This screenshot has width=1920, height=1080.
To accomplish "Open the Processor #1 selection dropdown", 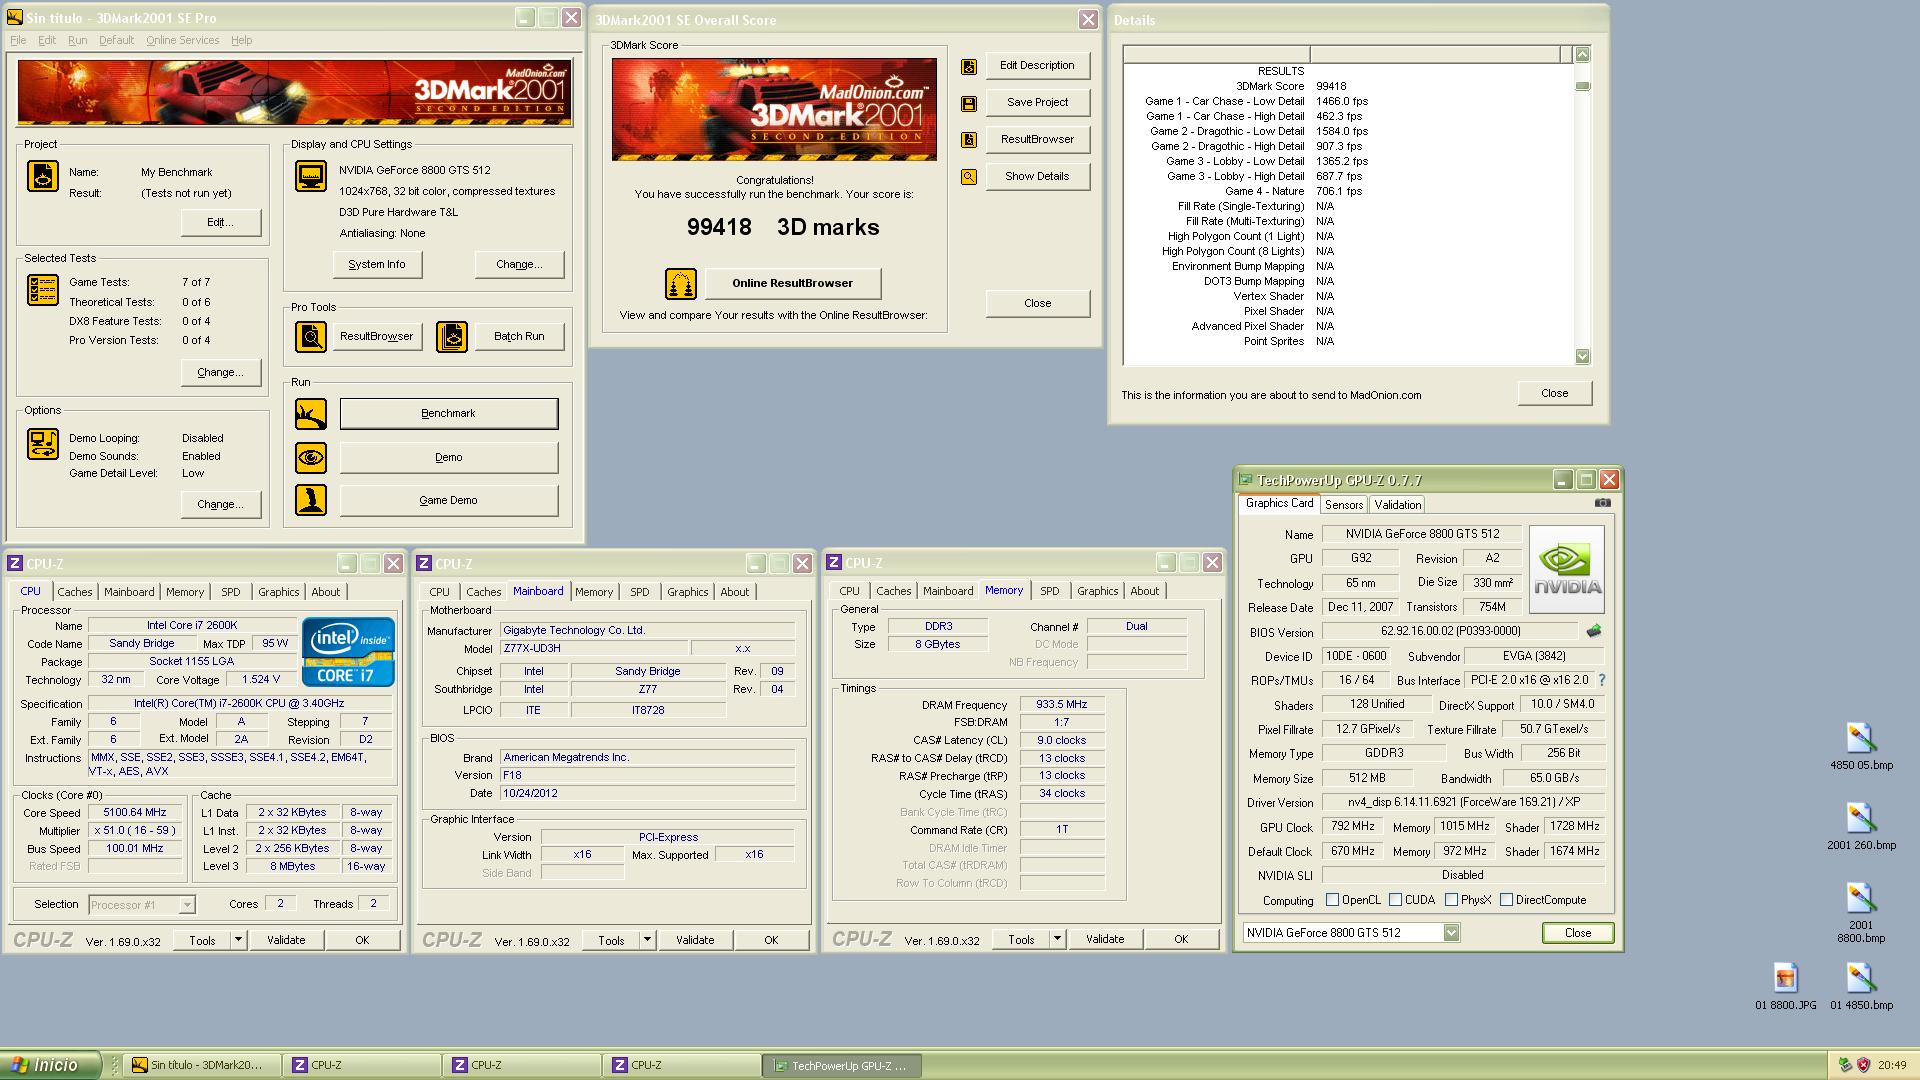I will [x=186, y=905].
